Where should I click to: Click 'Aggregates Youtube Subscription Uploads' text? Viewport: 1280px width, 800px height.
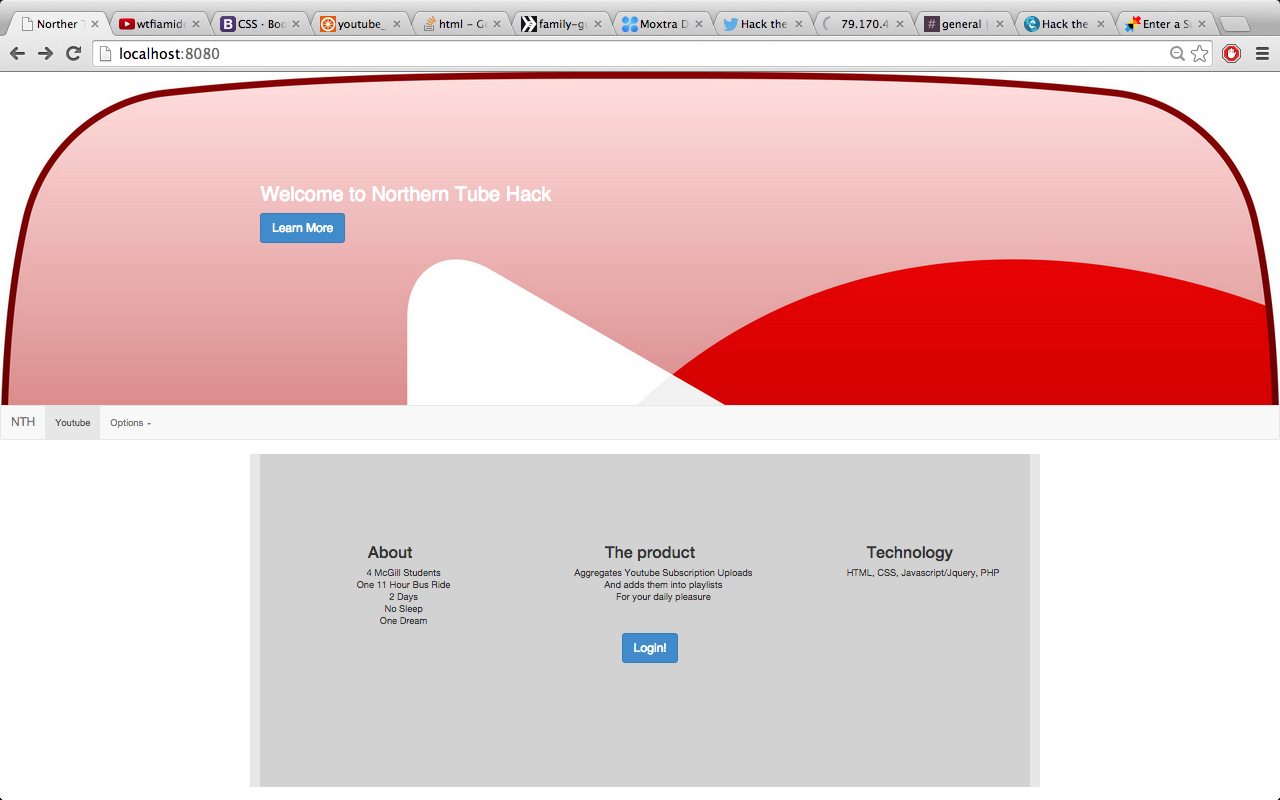click(x=663, y=573)
